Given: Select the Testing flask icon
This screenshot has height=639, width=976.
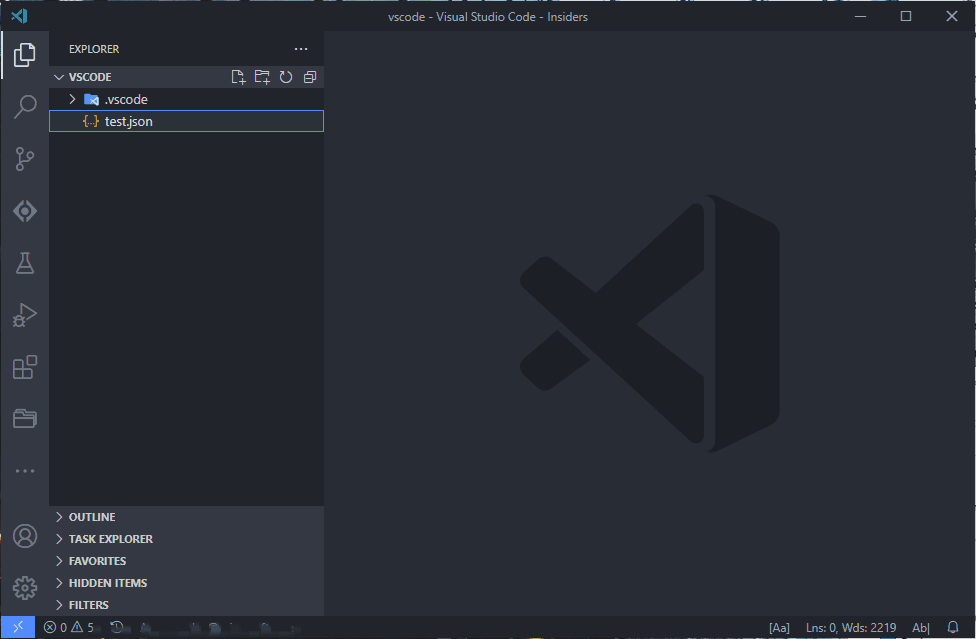Looking at the screenshot, I should (x=24, y=263).
